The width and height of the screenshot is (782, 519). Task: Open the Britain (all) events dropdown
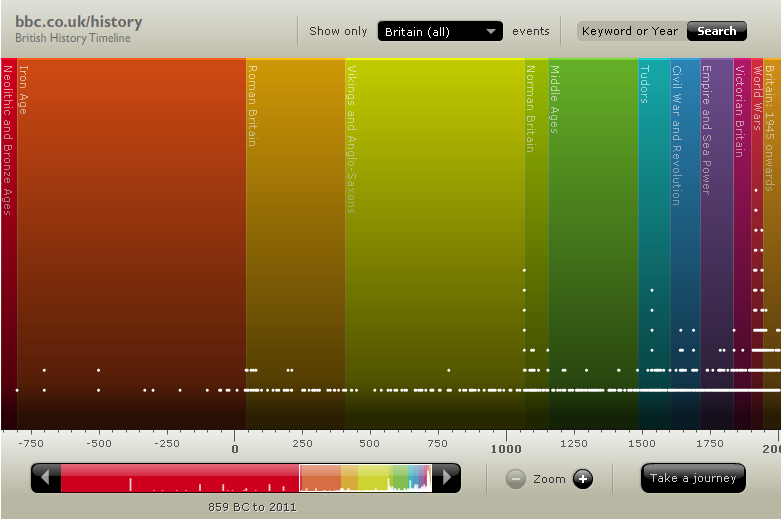pyautogui.click(x=440, y=31)
